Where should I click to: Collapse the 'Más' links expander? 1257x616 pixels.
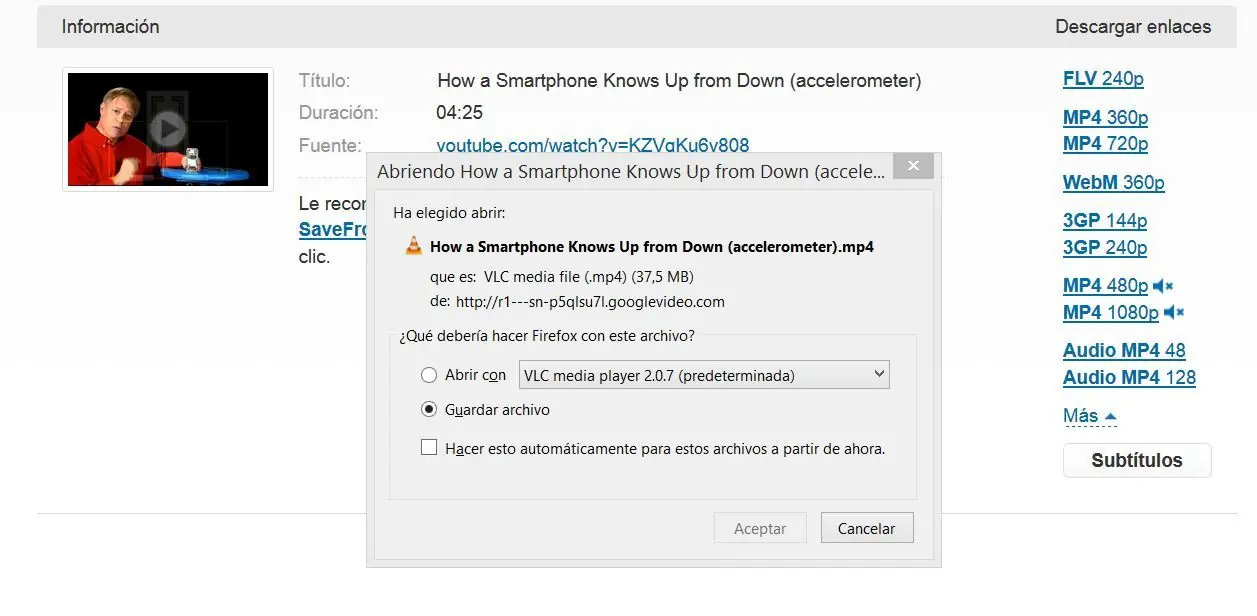click(x=1090, y=416)
